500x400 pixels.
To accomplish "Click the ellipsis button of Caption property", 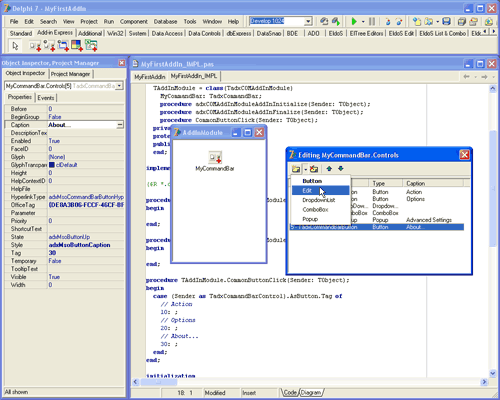I will click(120, 125).
